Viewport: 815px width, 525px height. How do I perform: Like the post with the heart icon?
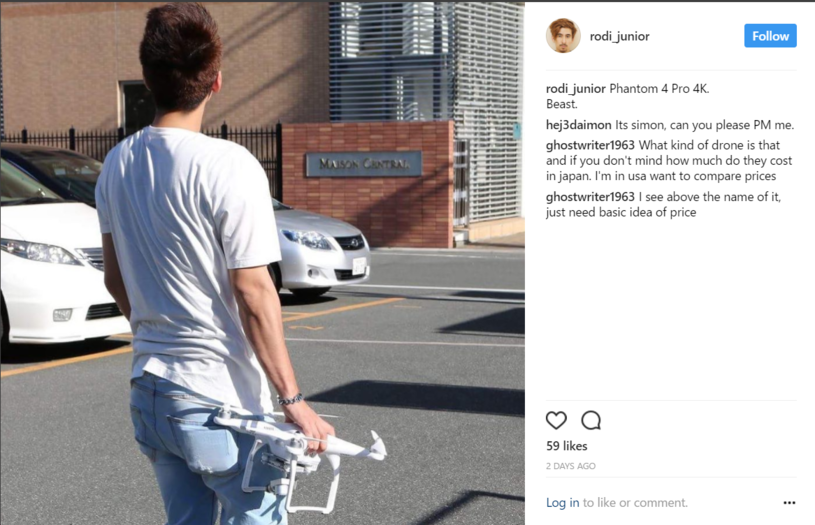(556, 420)
